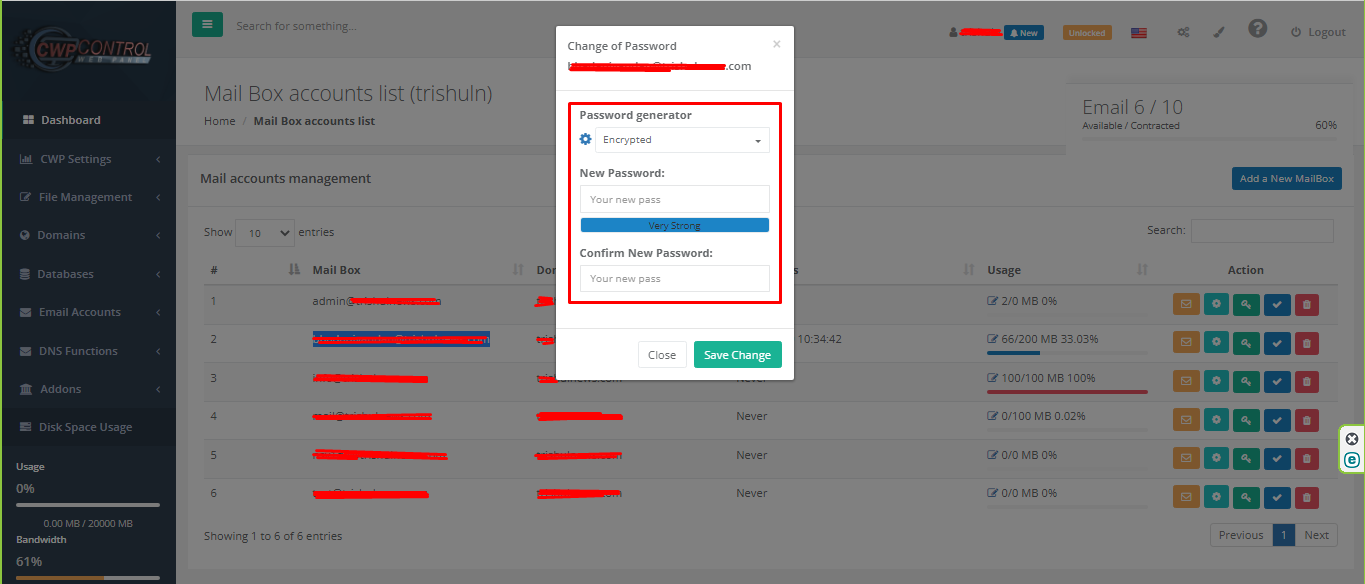The image size is (1365, 584).
Task: Expand CWP Settings in the sidebar
Action: pos(88,159)
